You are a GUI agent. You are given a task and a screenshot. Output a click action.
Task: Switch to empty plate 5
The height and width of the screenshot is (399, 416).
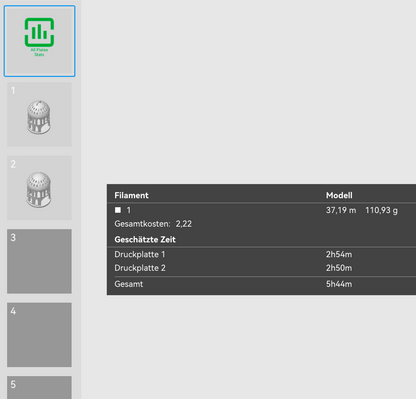pyautogui.click(x=39, y=387)
